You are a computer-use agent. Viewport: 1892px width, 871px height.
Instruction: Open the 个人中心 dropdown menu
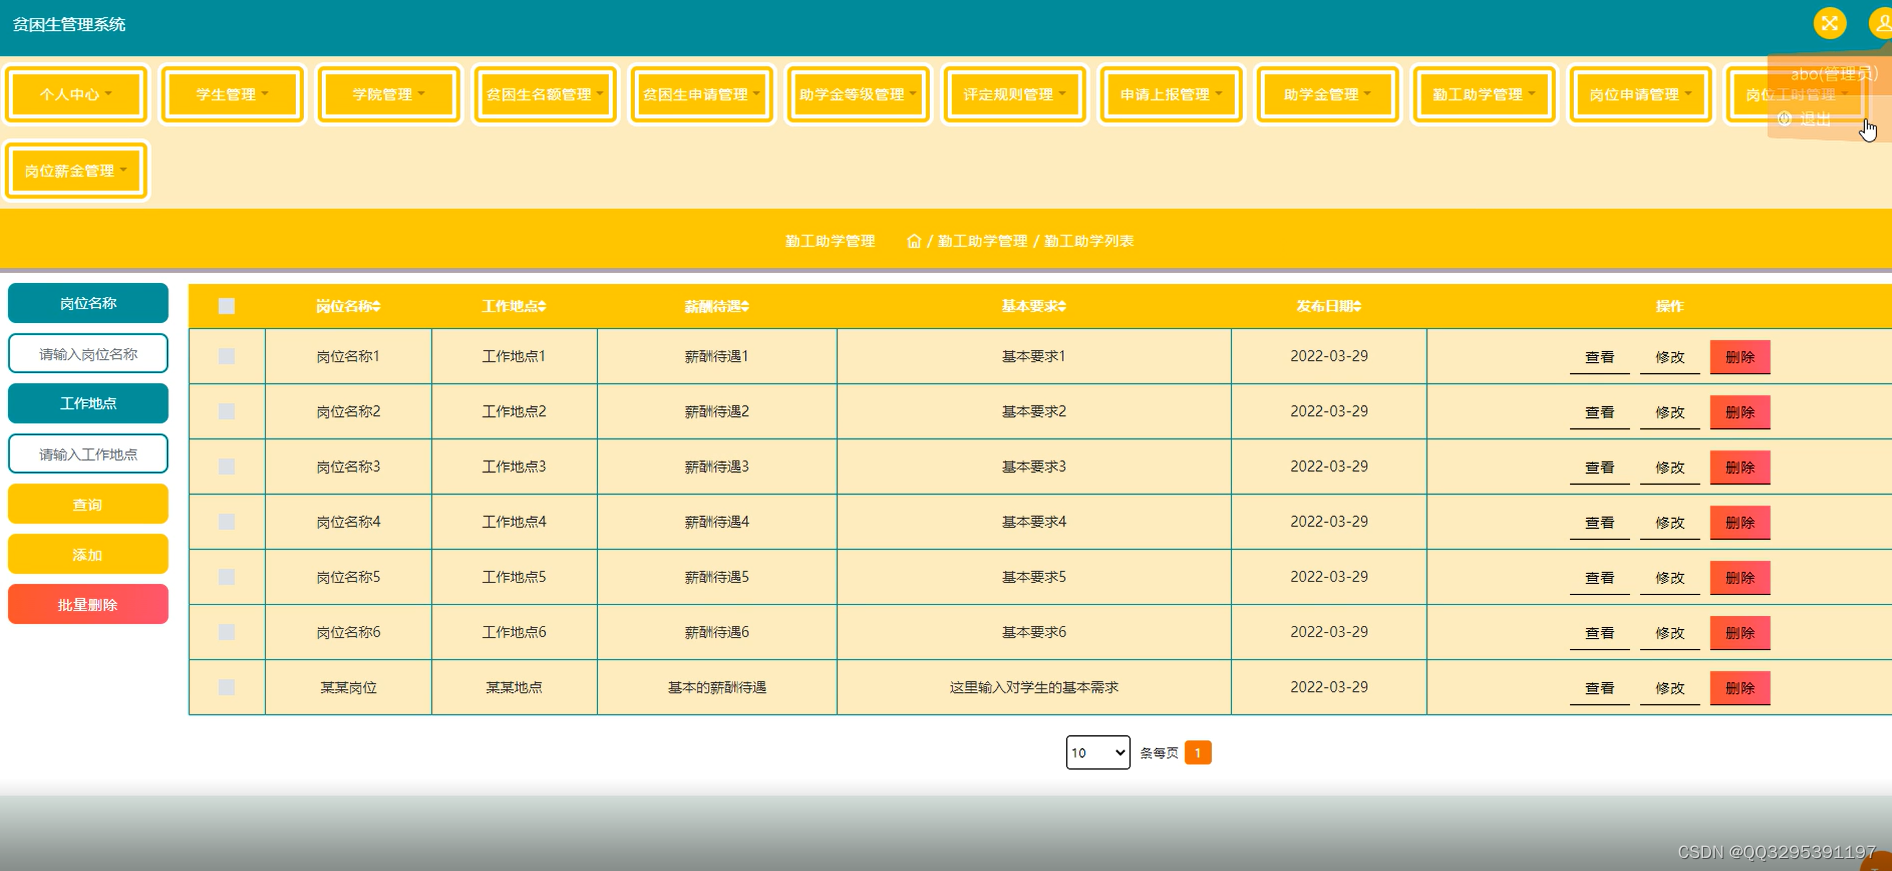click(76, 94)
